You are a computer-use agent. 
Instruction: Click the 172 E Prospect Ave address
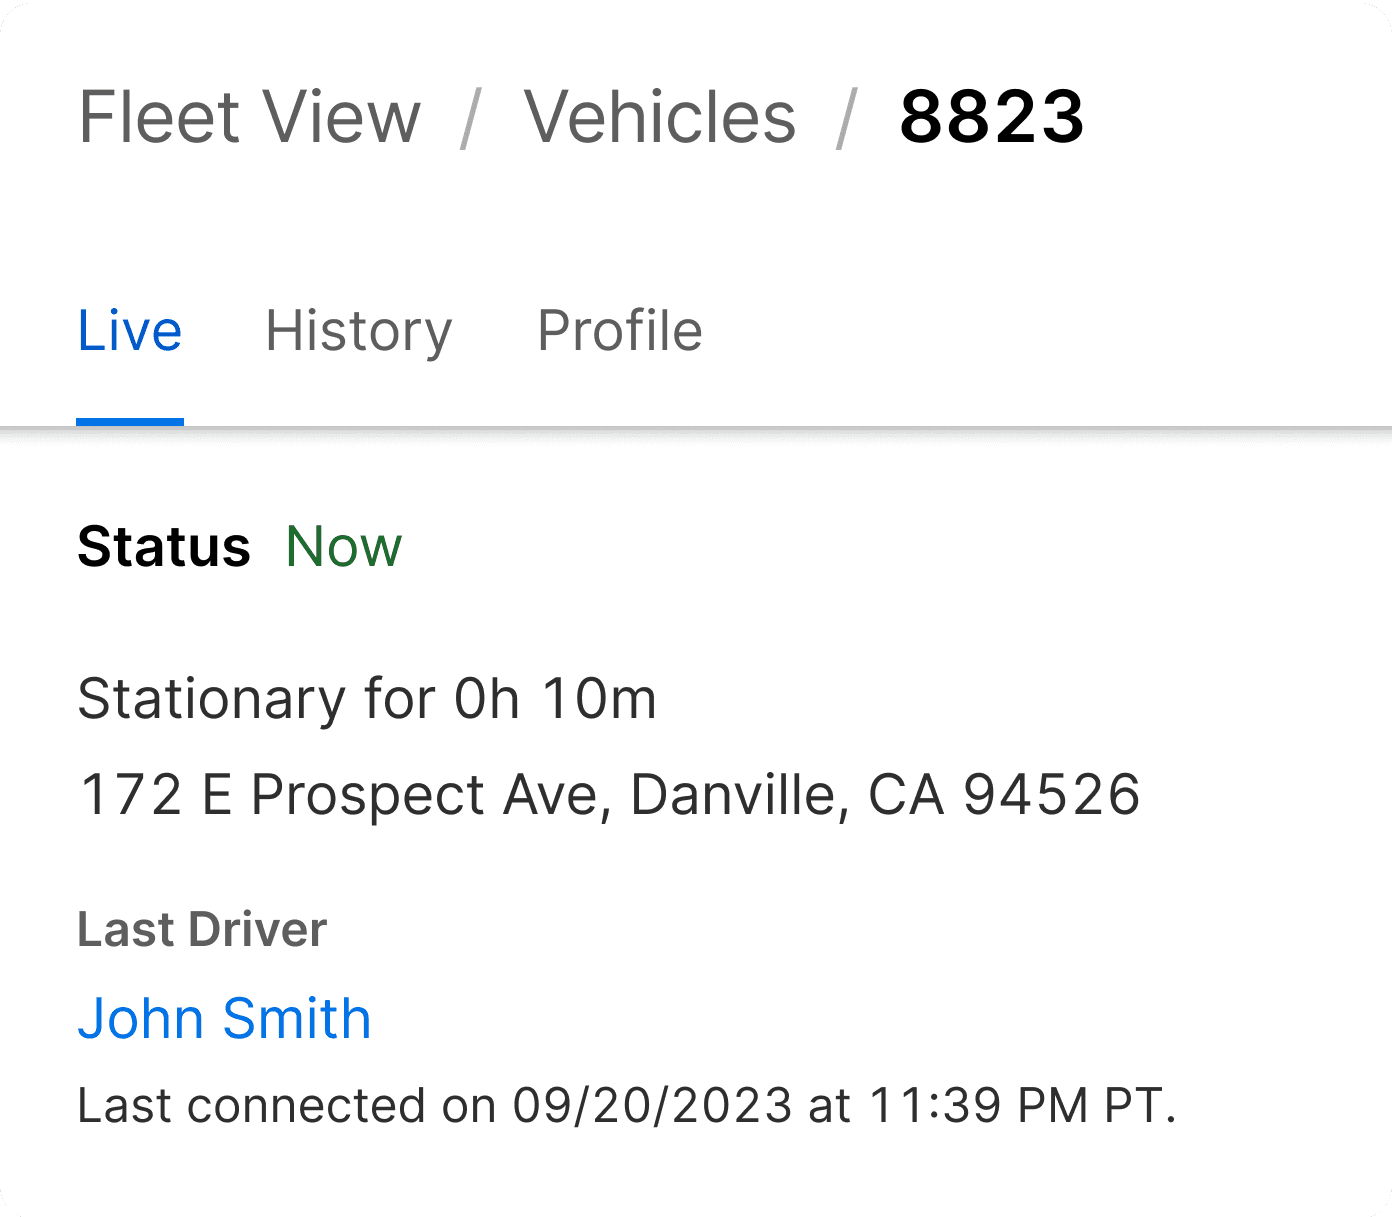pos(609,796)
